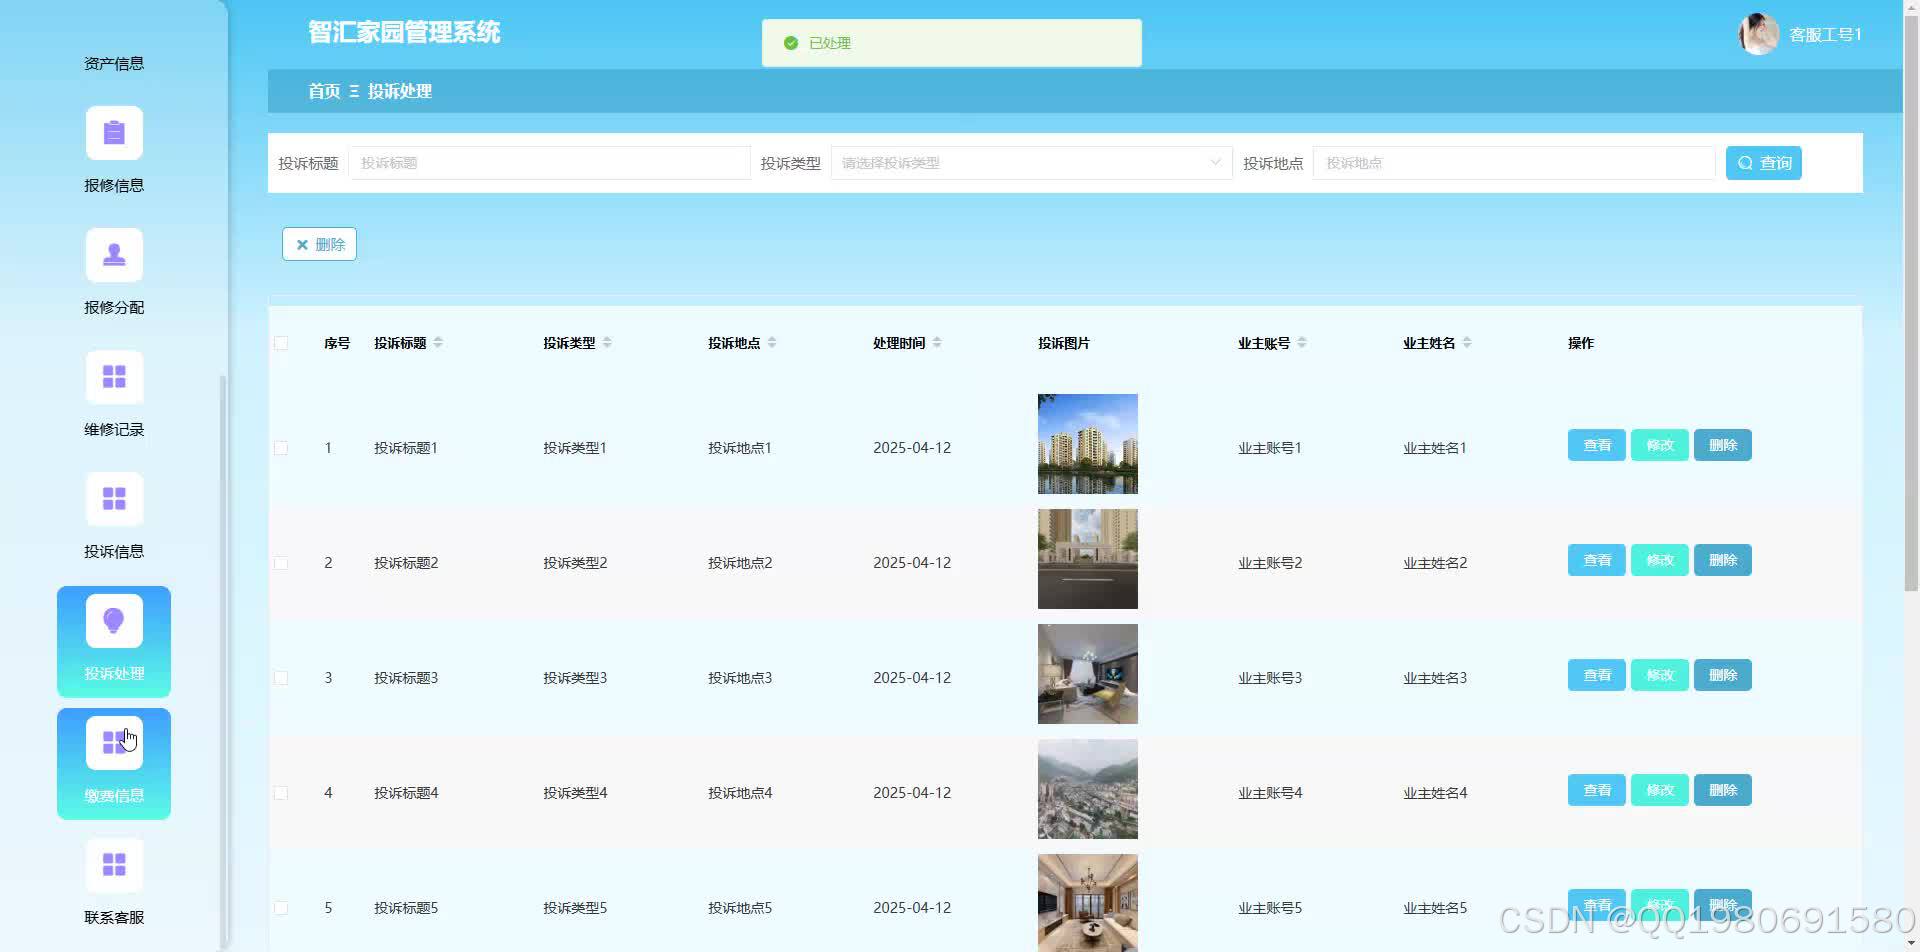Click the 联系客服 sidebar icon

point(114,863)
